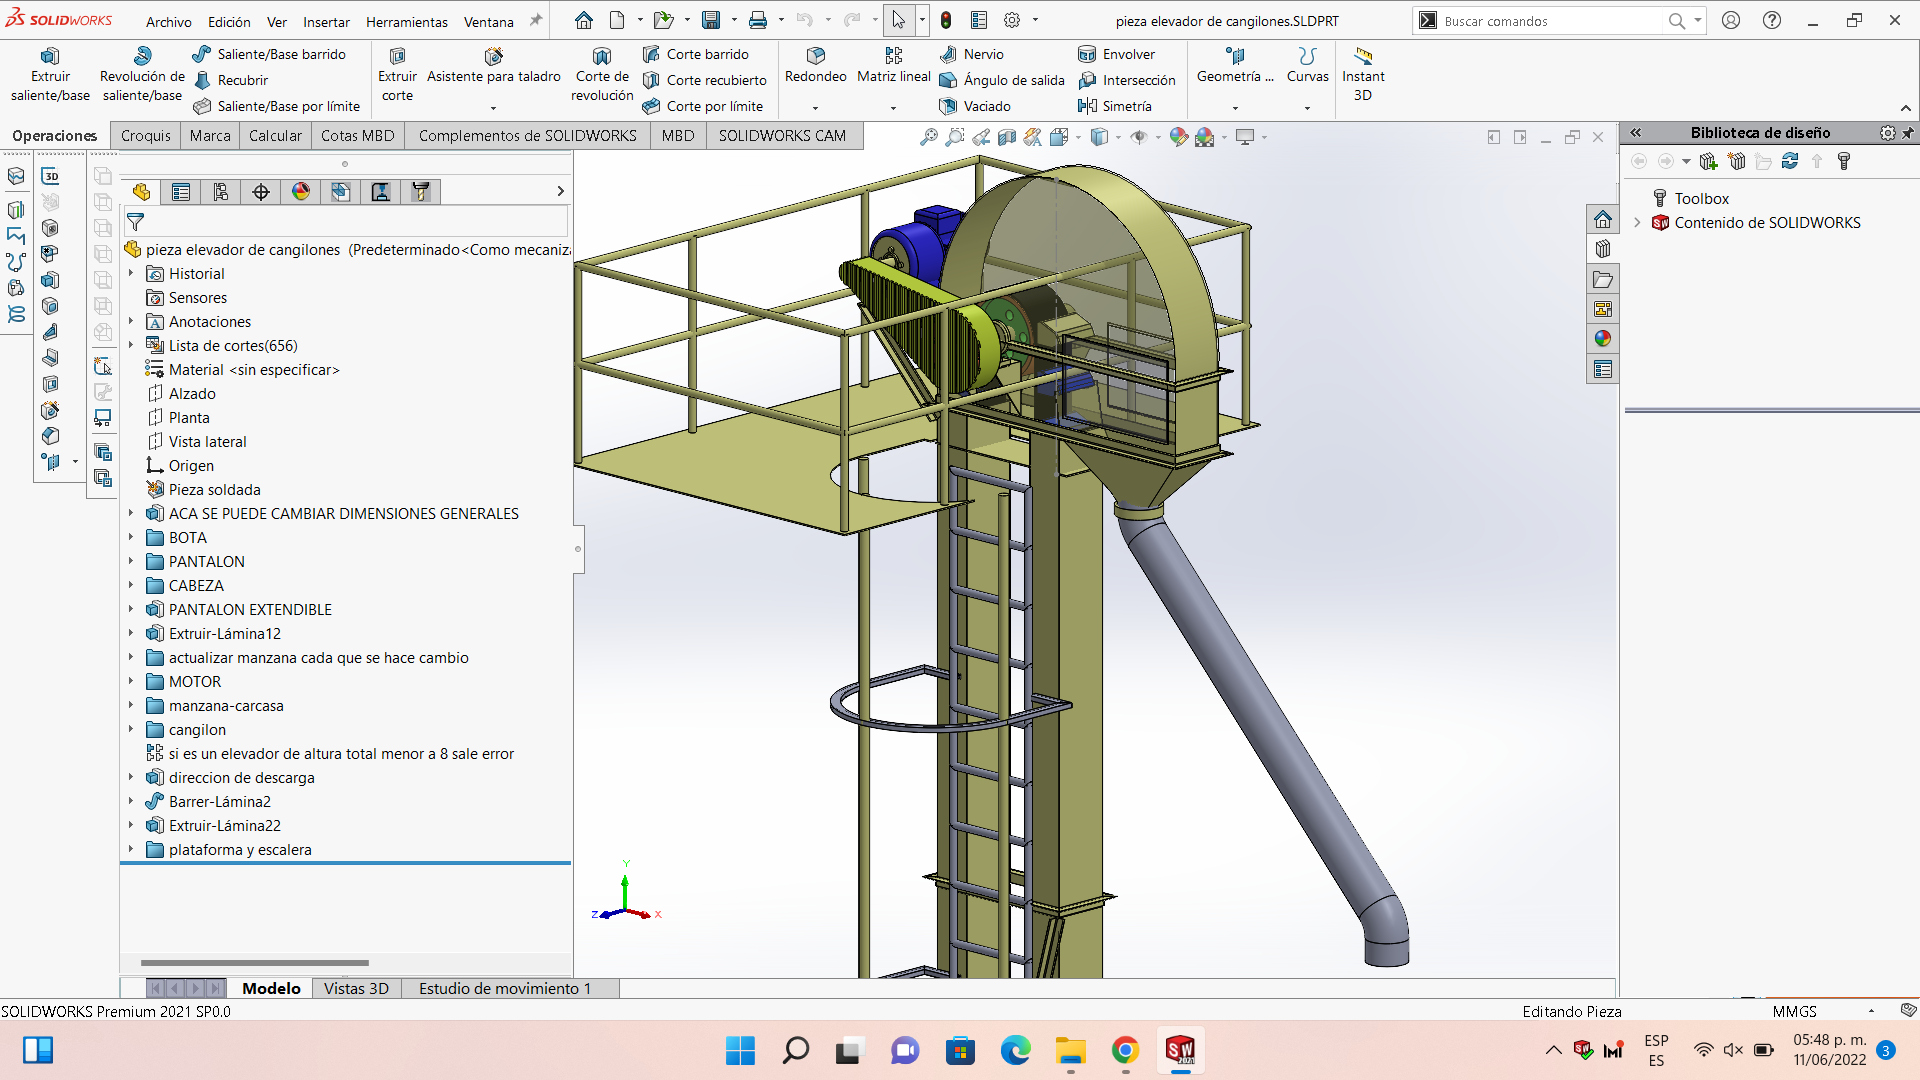Click the Extruir saliente/base tool icon
The width and height of the screenshot is (1920, 1080).
(x=49, y=56)
